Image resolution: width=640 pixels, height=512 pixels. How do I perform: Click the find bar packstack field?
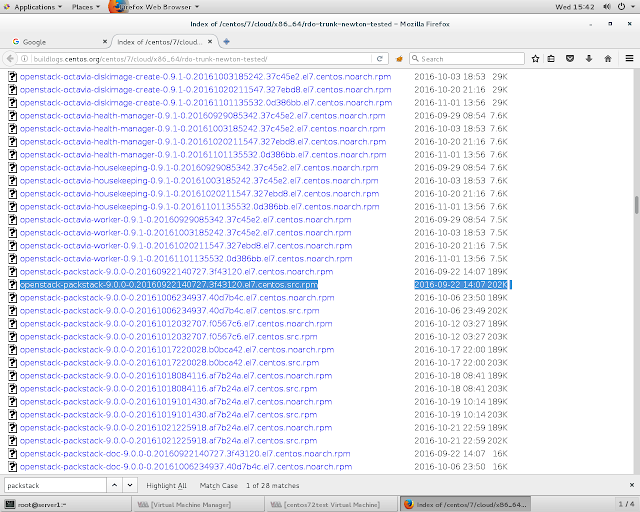click(x=55, y=485)
